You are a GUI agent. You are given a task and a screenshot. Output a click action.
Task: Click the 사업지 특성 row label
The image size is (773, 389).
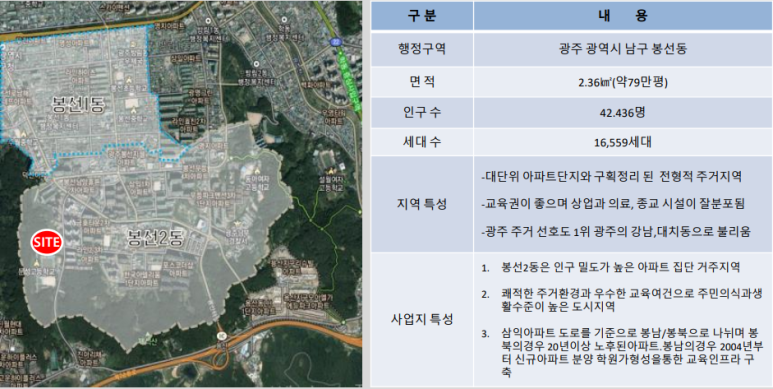422,319
